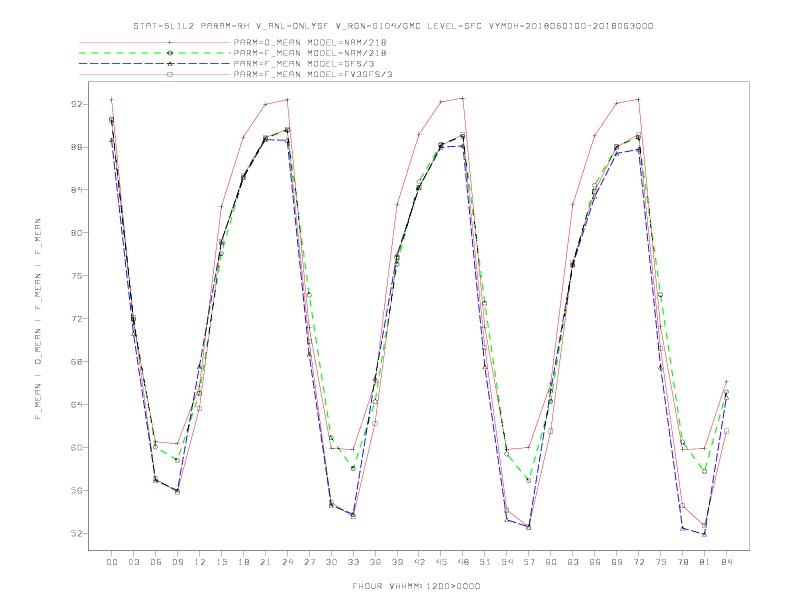
Task: Click x-axis forecast hour label 81
Action: tap(705, 562)
